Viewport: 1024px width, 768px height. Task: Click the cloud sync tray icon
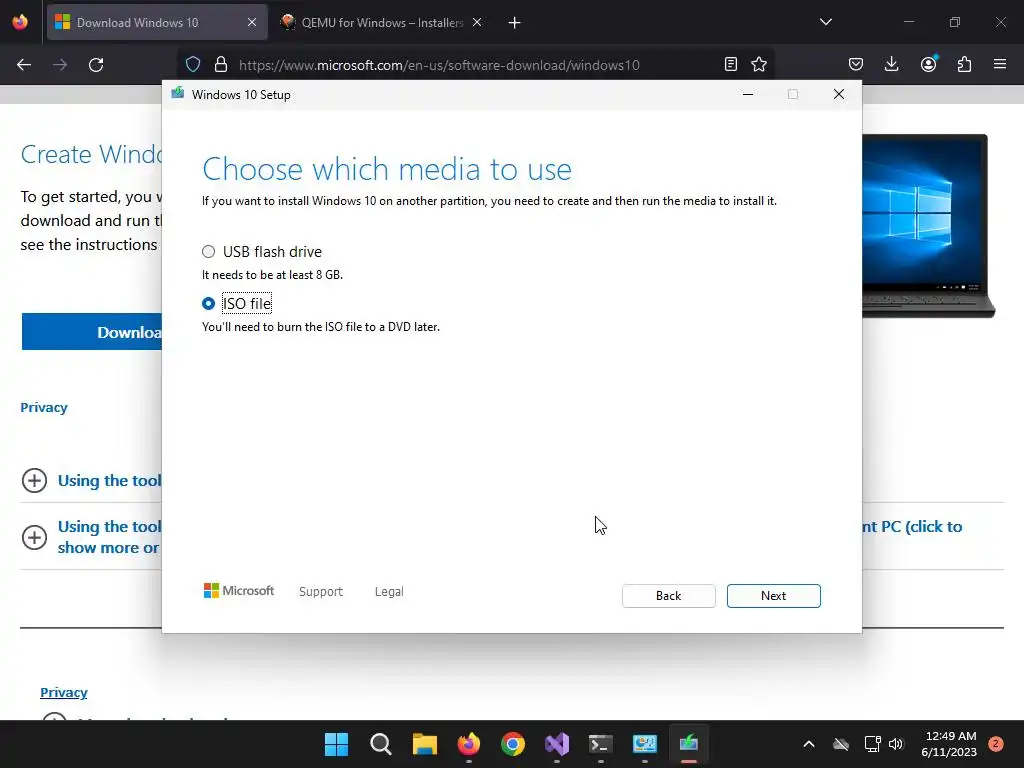[x=841, y=744]
